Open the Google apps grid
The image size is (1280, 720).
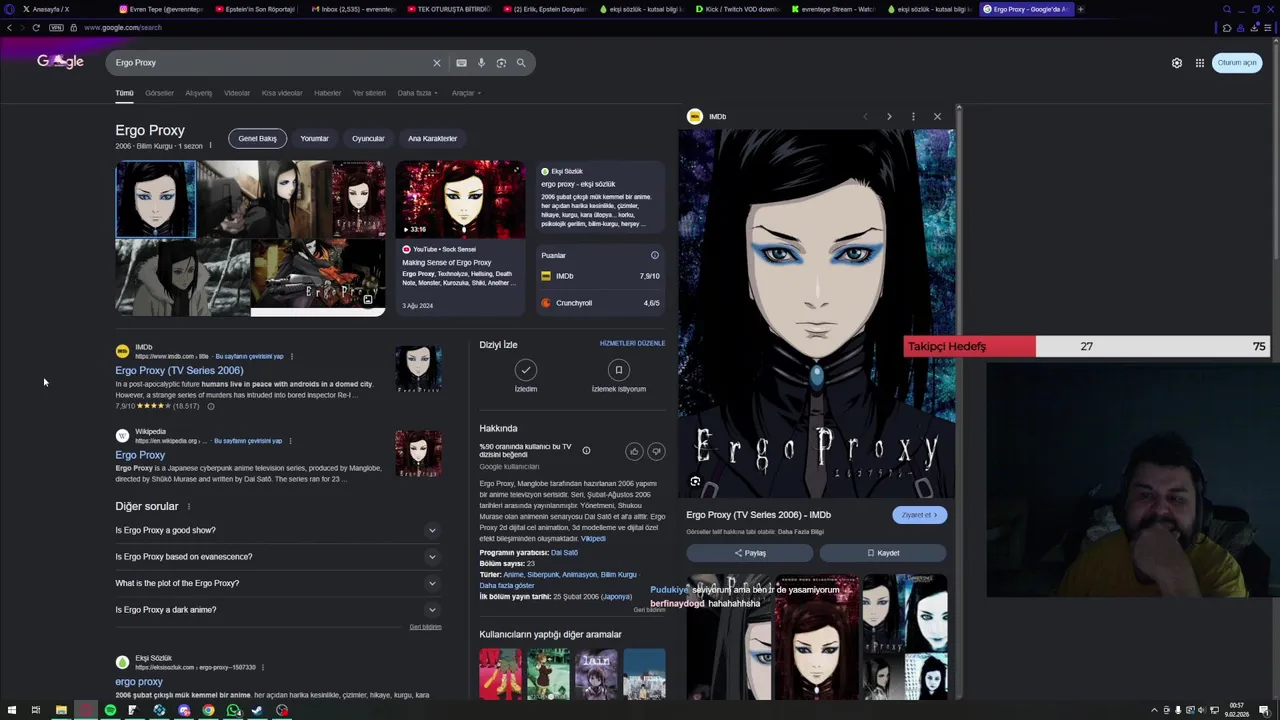coord(1200,63)
